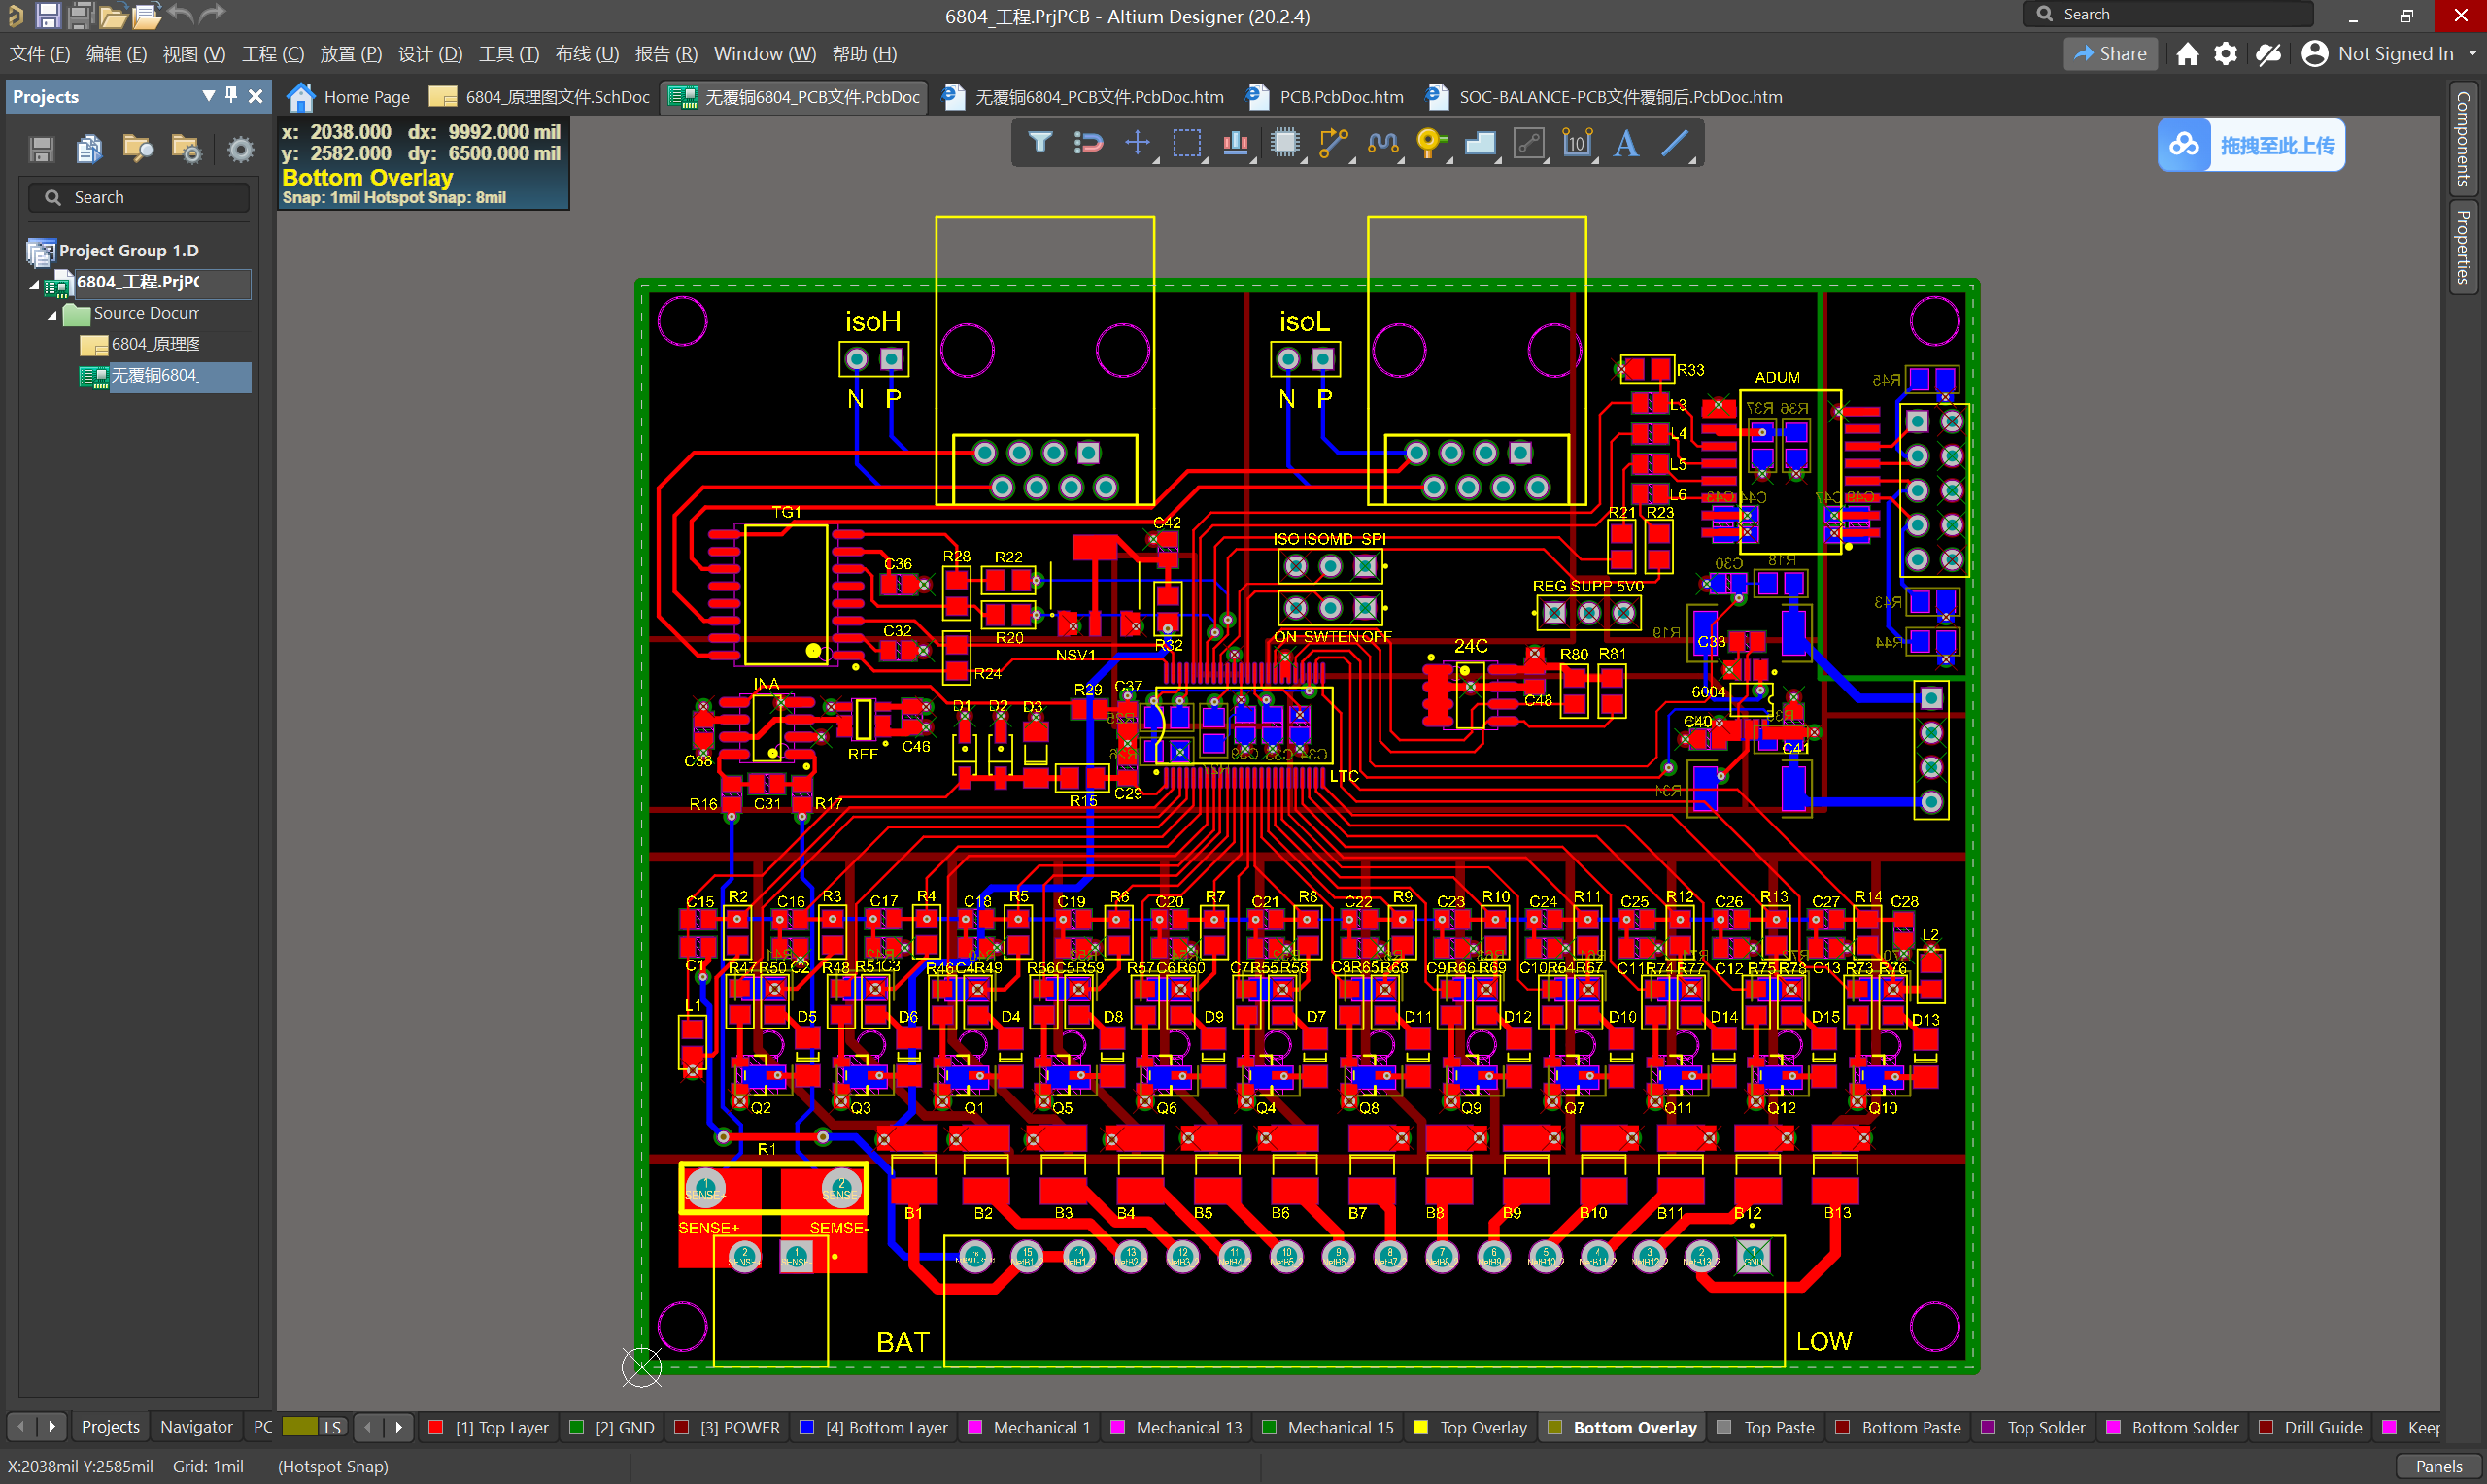Image resolution: width=2487 pixels, height=1484 pixels.
Task: Click the Save All icon in title bar
Action: [81, 15]
